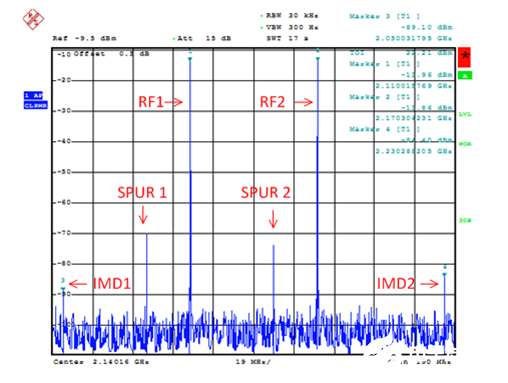This screenshot has height=383, width=508.
Task: Select marker 1 triangle on RF1 peak
Action: click(x=190, y=59)
